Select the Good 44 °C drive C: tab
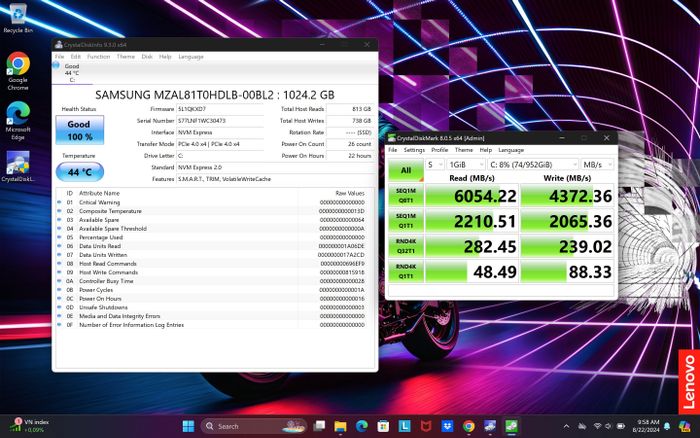The image size is (700, 438). tap(71, 73)
